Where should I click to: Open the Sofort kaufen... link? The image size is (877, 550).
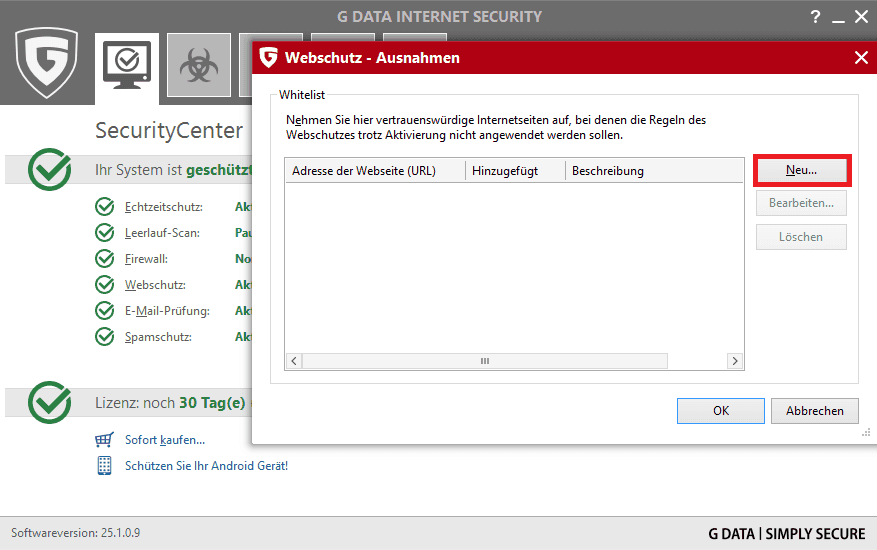[x=164, y=440]
